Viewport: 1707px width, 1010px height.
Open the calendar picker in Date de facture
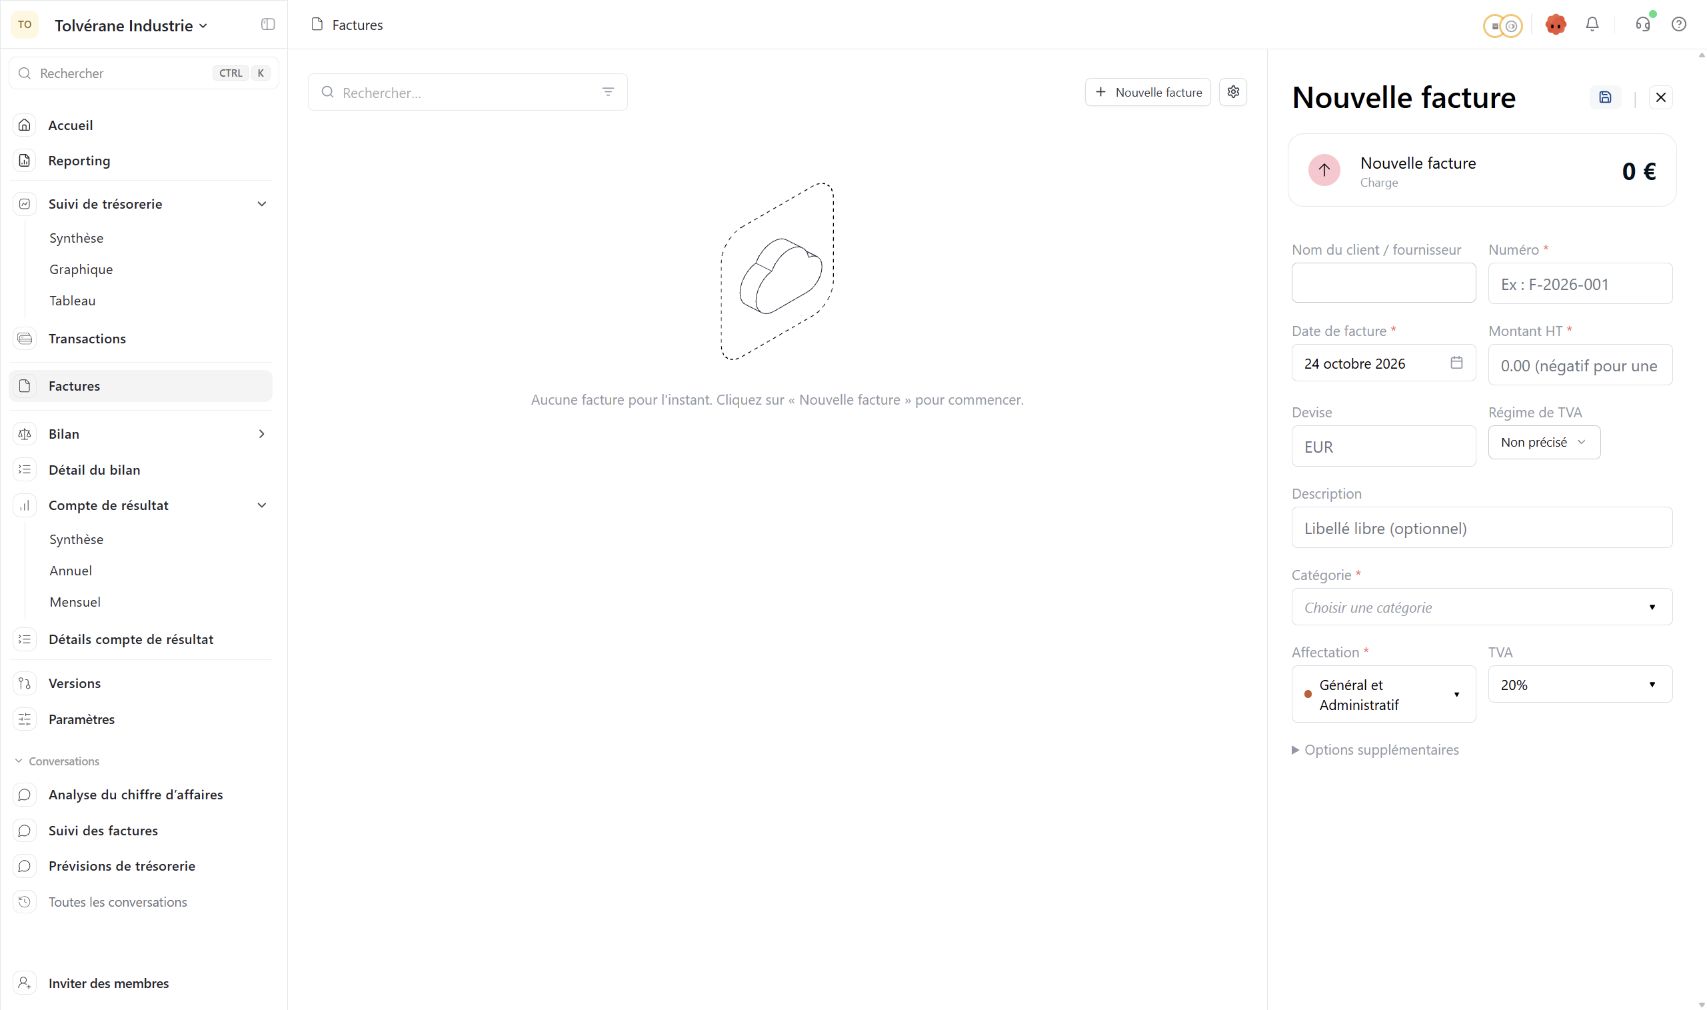pyautogui.click(x=1456, y=363)
